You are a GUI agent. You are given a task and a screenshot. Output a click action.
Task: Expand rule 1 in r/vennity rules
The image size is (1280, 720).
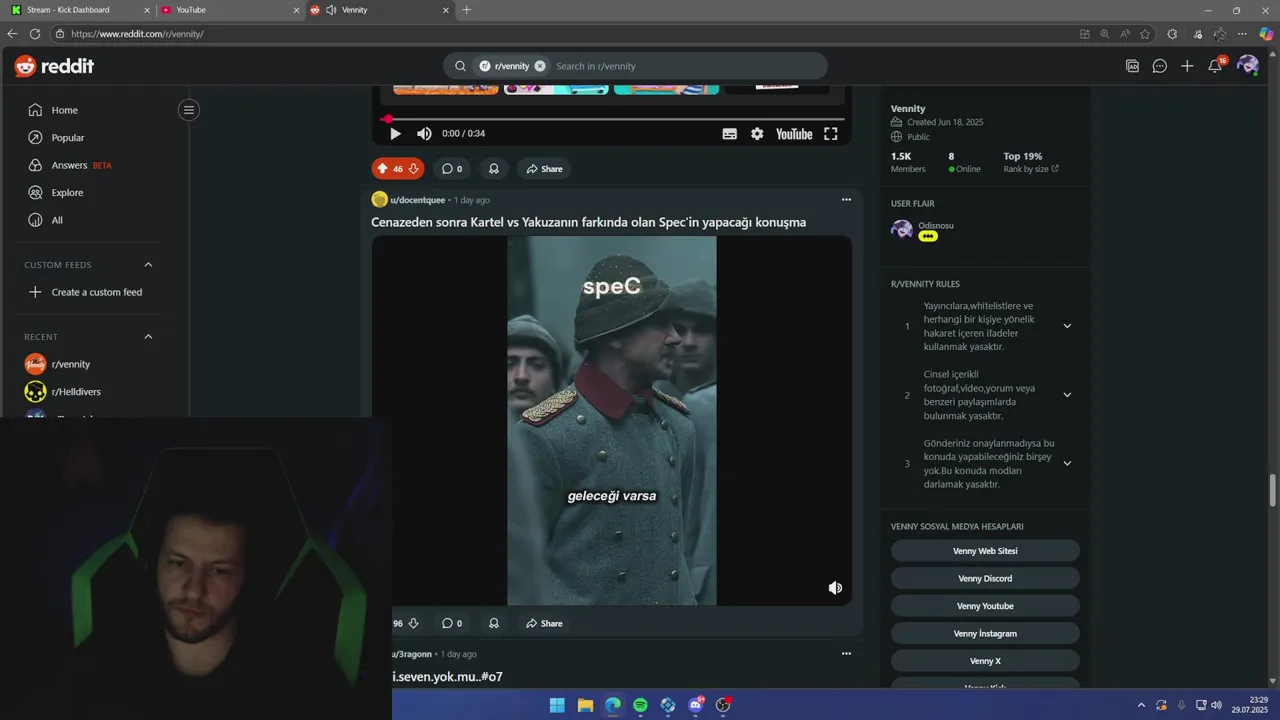point(1067,326)
